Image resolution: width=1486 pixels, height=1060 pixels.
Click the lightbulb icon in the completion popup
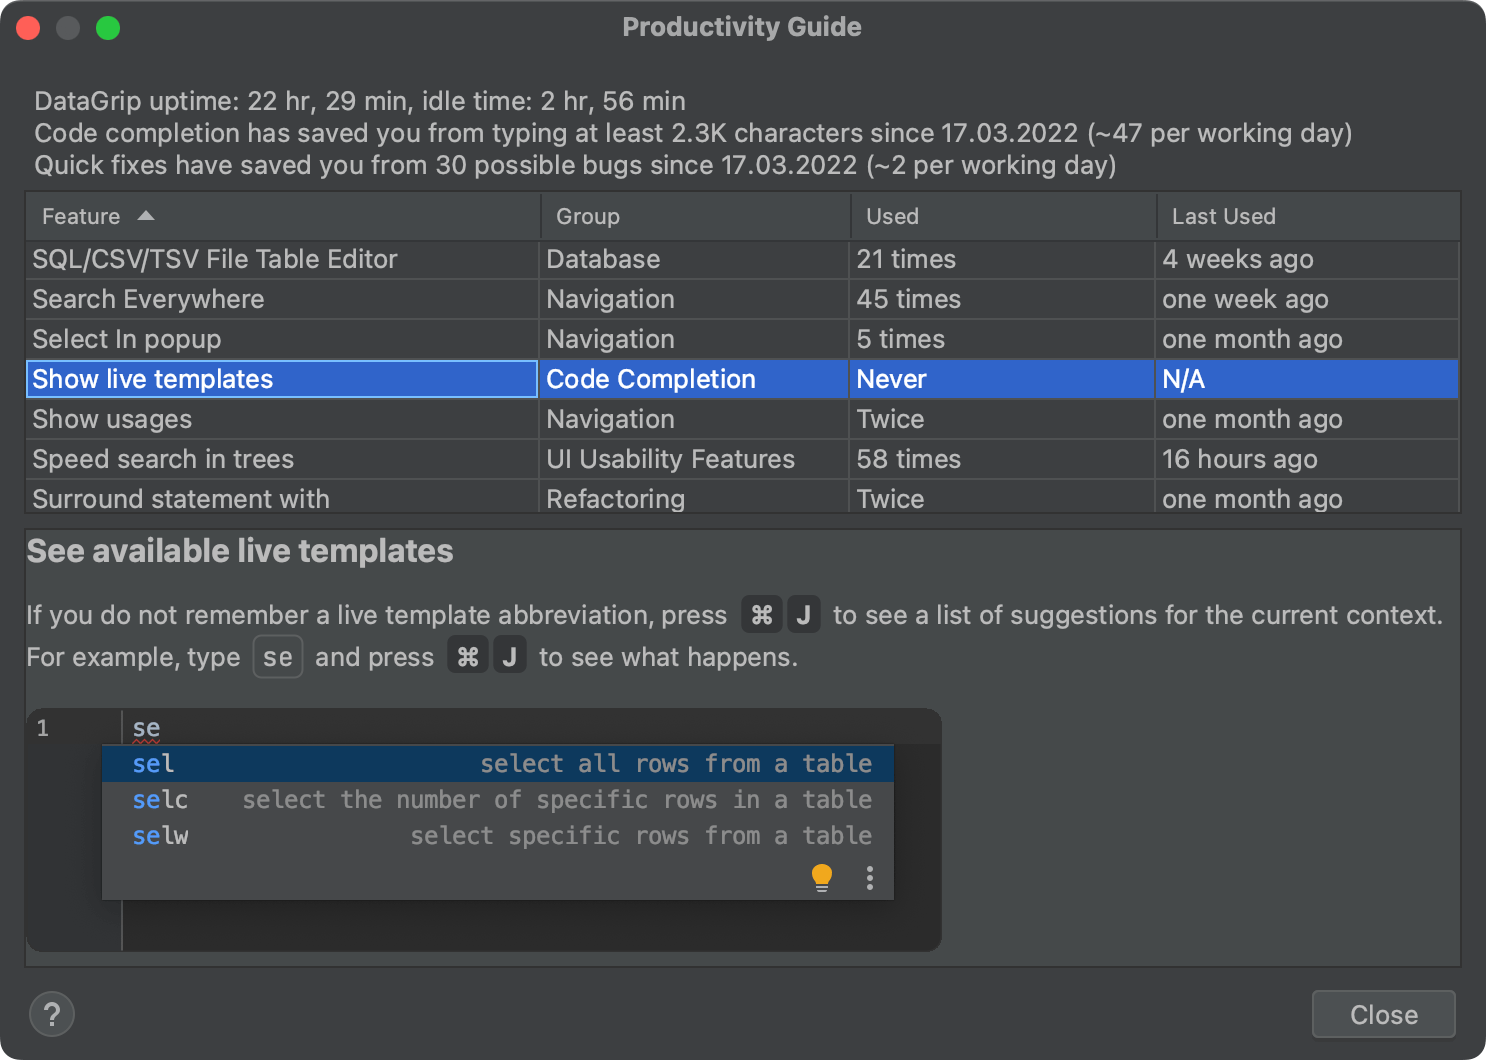pos(822,876)
